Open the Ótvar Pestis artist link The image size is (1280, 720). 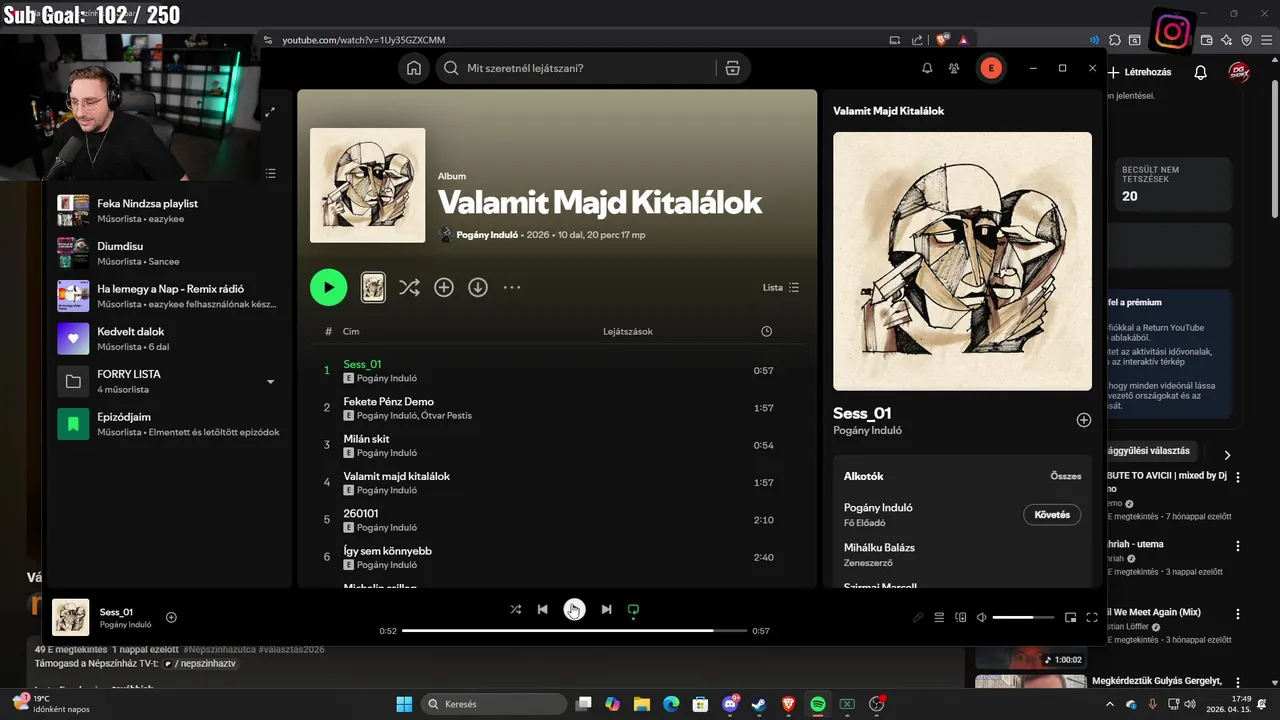coord(446,416)
